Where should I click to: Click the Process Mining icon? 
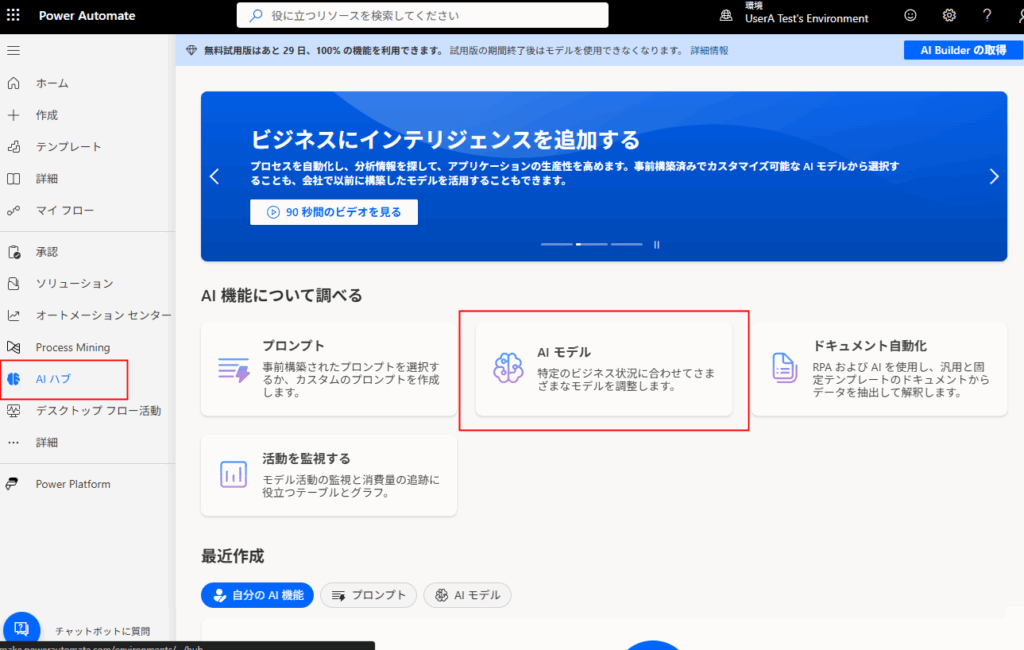14,347
